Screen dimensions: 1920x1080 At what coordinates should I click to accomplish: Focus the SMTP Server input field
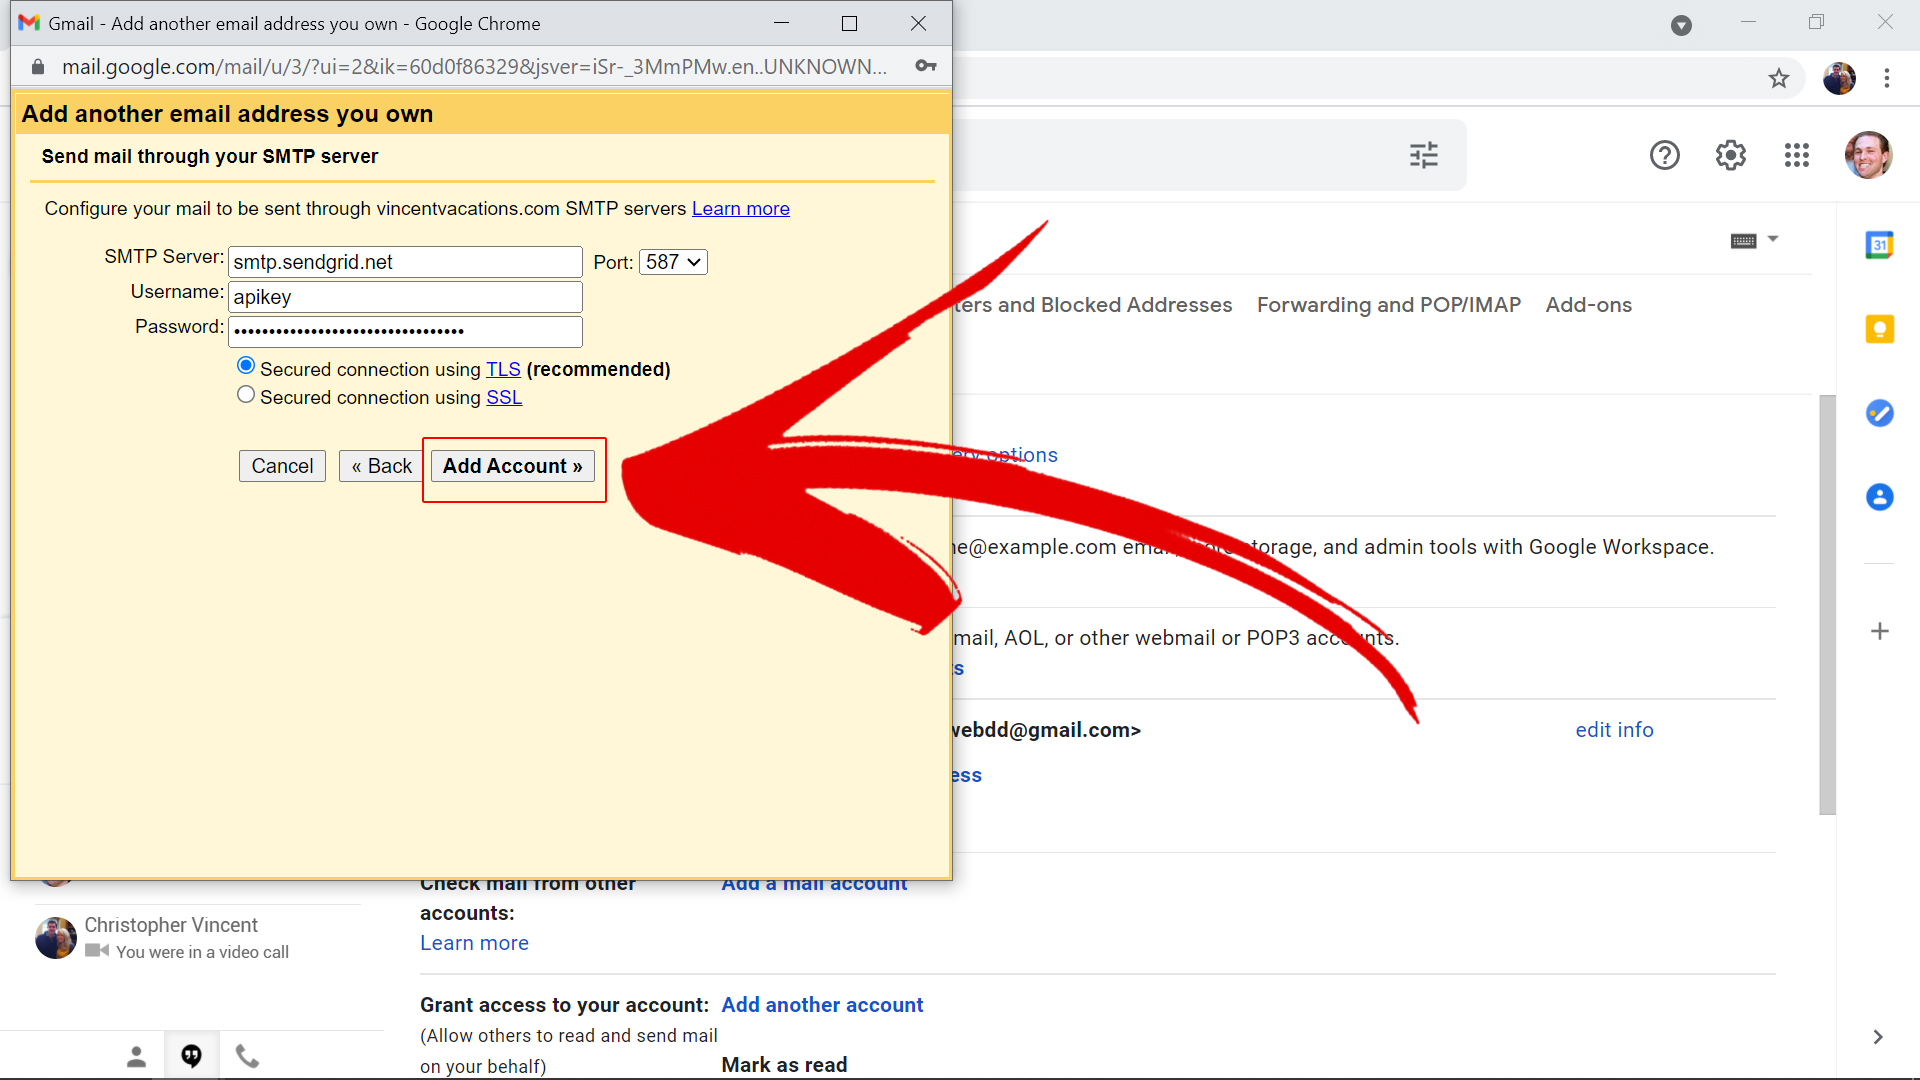(x=405, y=262)
